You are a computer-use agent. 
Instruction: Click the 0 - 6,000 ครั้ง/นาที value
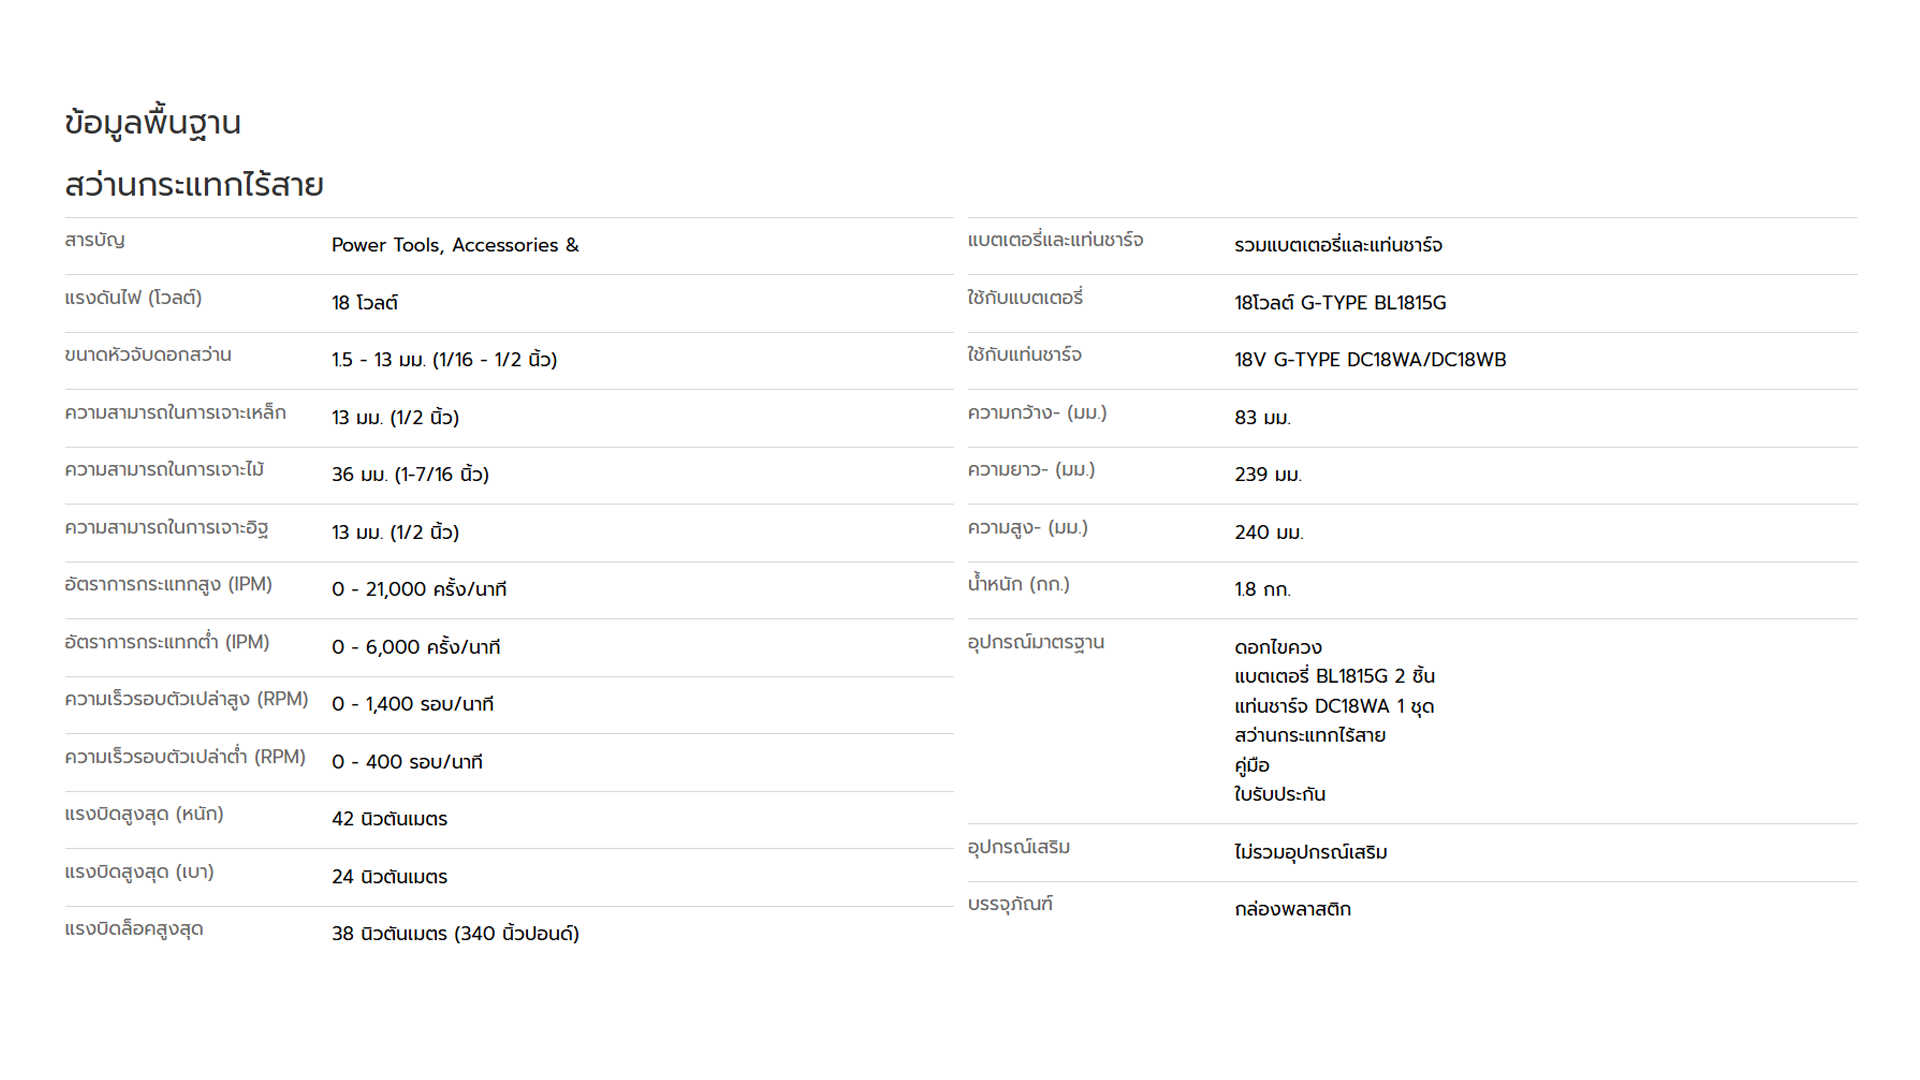tap(416, 647)
